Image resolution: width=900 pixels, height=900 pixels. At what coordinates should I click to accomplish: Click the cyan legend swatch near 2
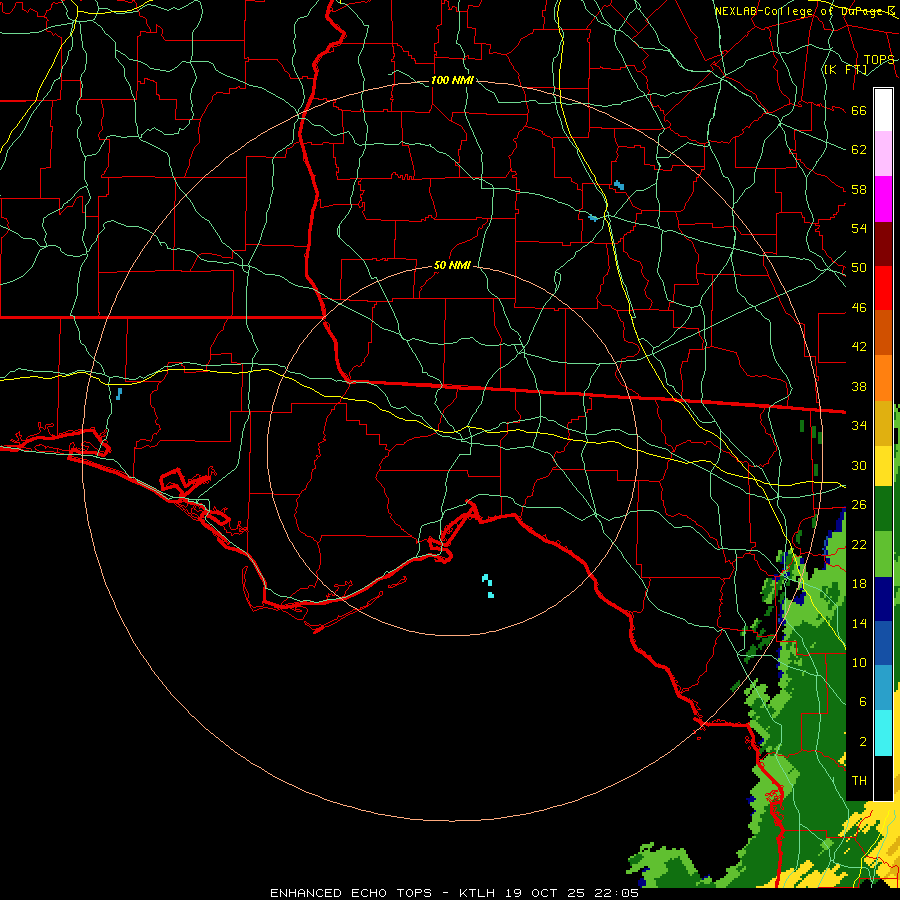pos(883,733)
